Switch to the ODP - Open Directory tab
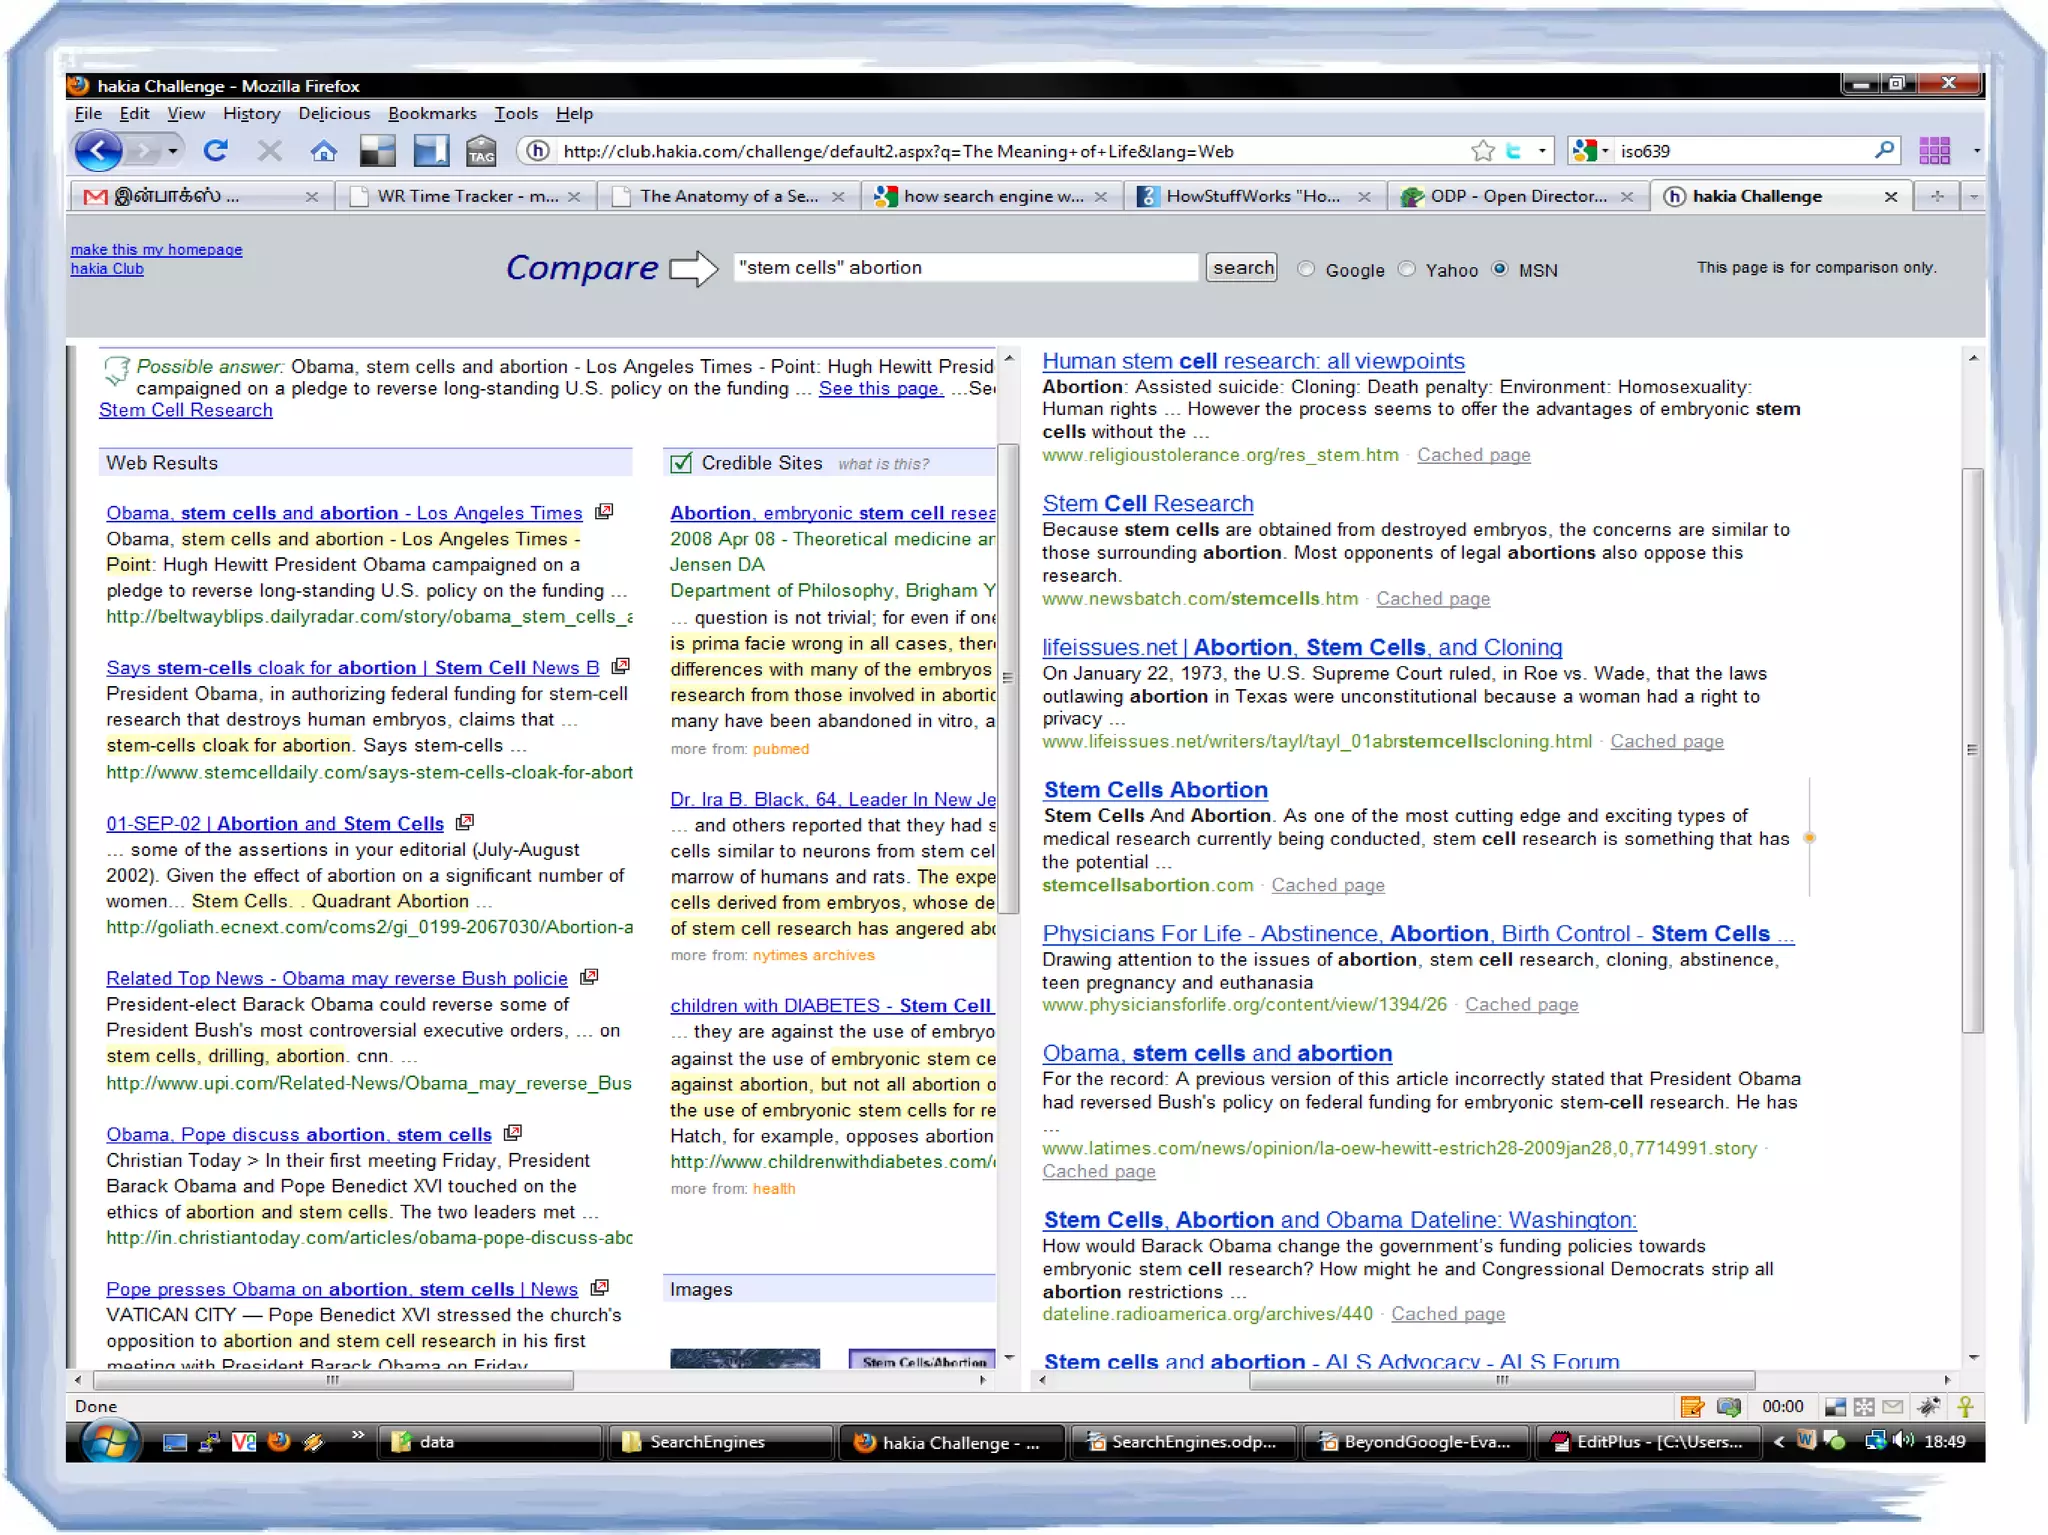 coord(1516,196)
